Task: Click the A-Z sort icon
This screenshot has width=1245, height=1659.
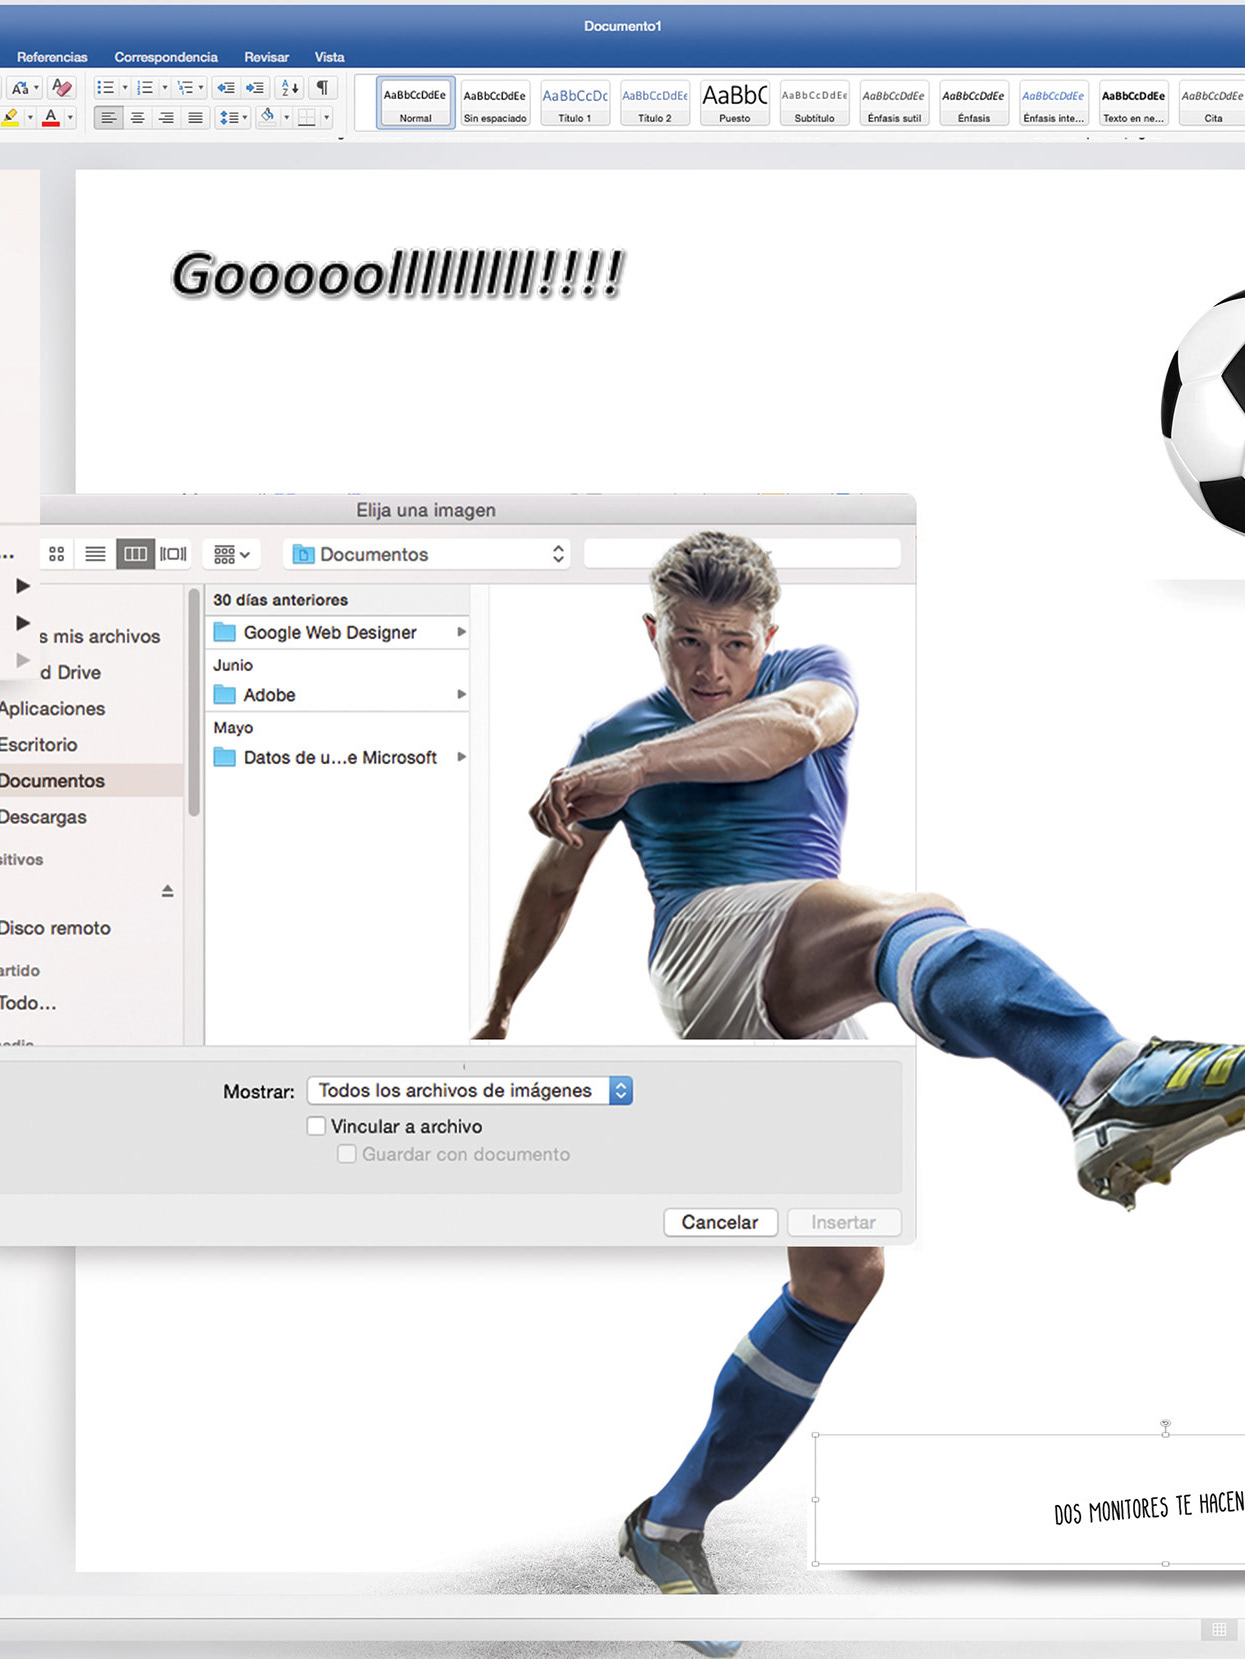Action: (x=289, y=88)
